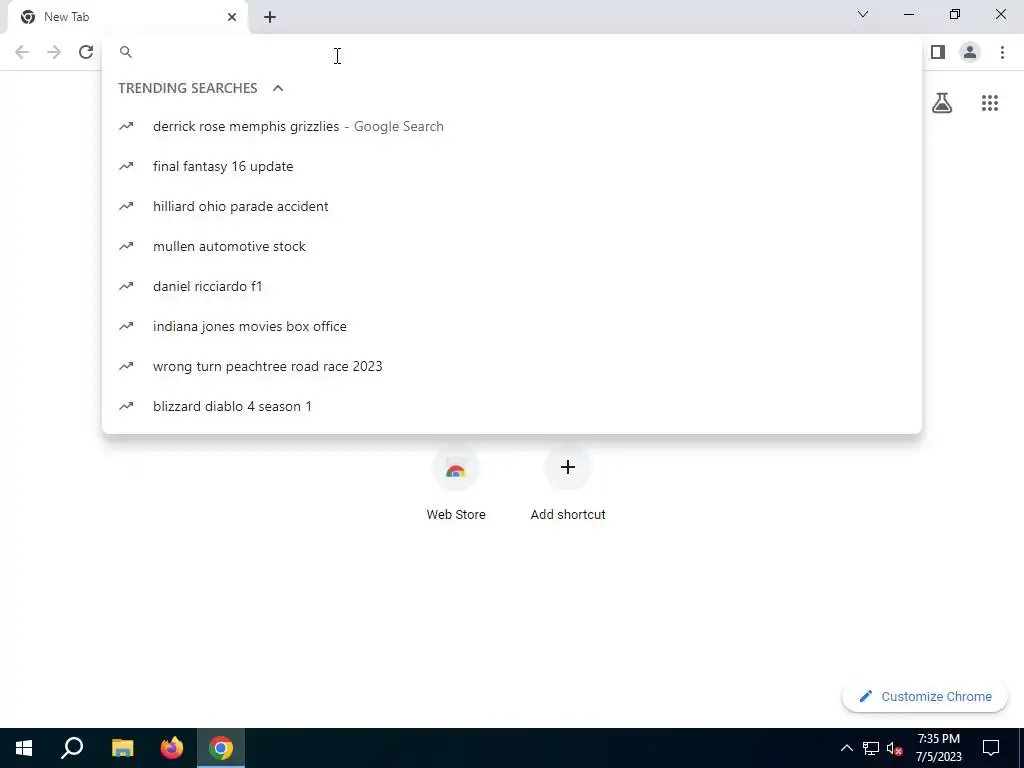The width and height of the screenshot is (1024, 768).
Task: Click the muted volume tray icon
Action: click(x=895, y=748)
